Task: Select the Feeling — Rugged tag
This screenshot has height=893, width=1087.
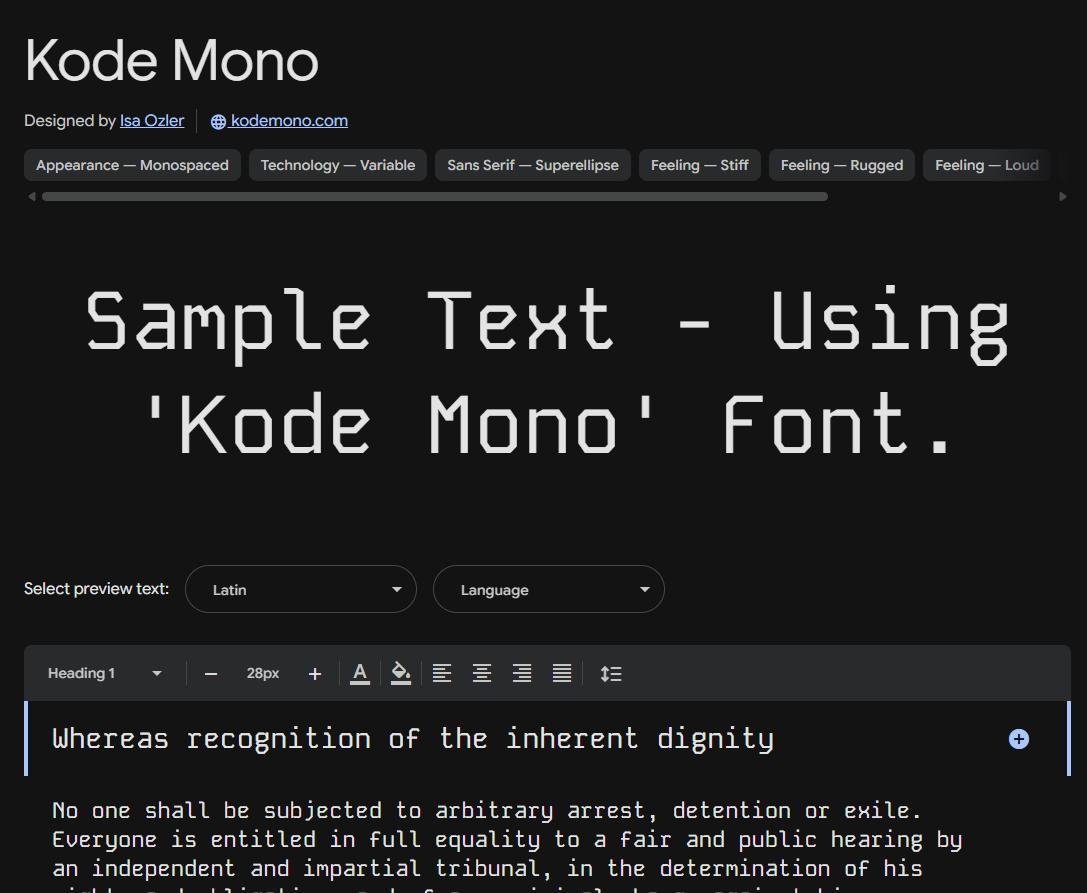Action: pyautogui.click(x=842, y=165)
